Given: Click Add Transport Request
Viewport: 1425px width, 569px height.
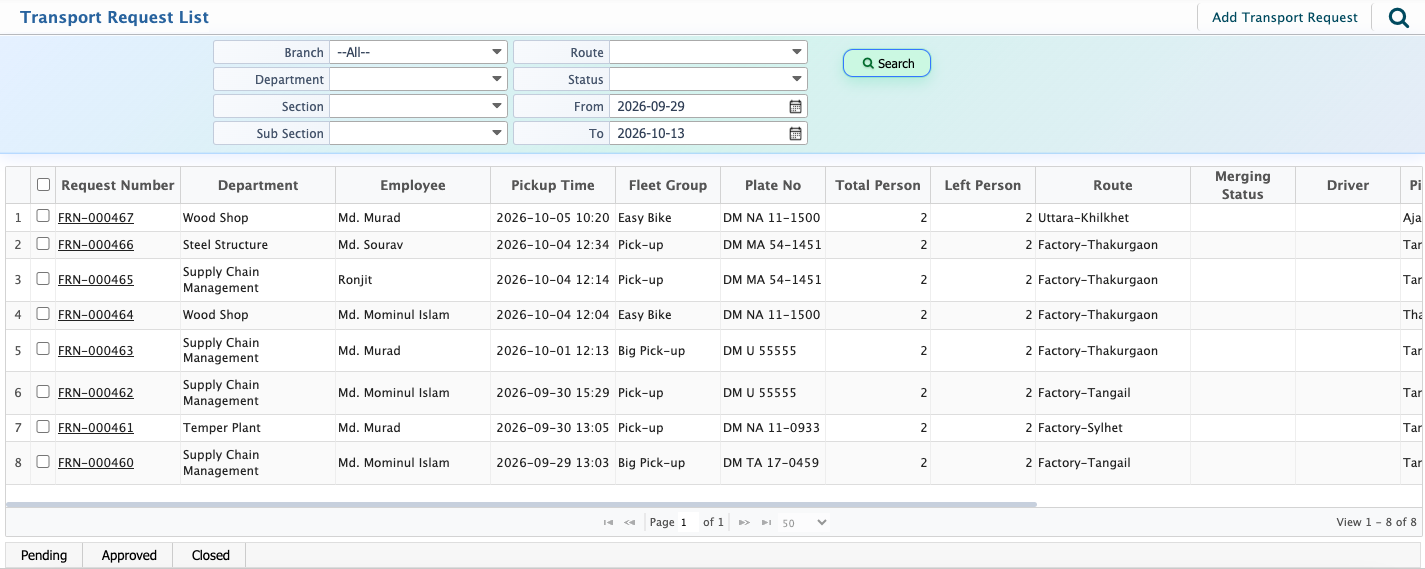Looking at the screenshot, I should tap(1285, 17).
